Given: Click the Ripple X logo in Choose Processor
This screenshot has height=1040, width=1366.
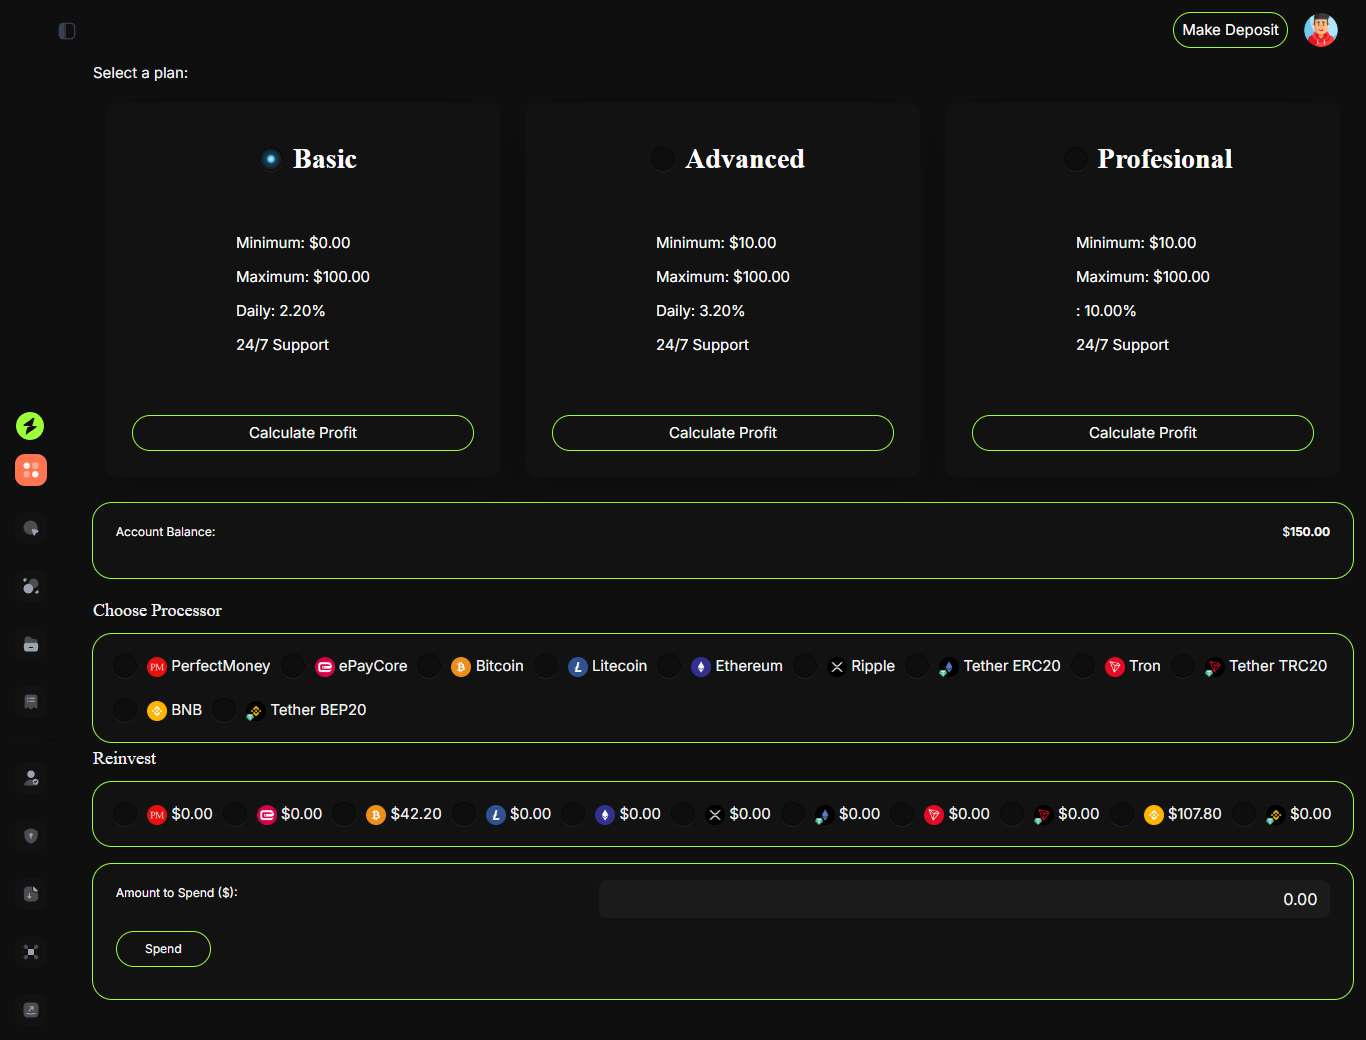Looking at the screenshot, I should pos(837,667).
